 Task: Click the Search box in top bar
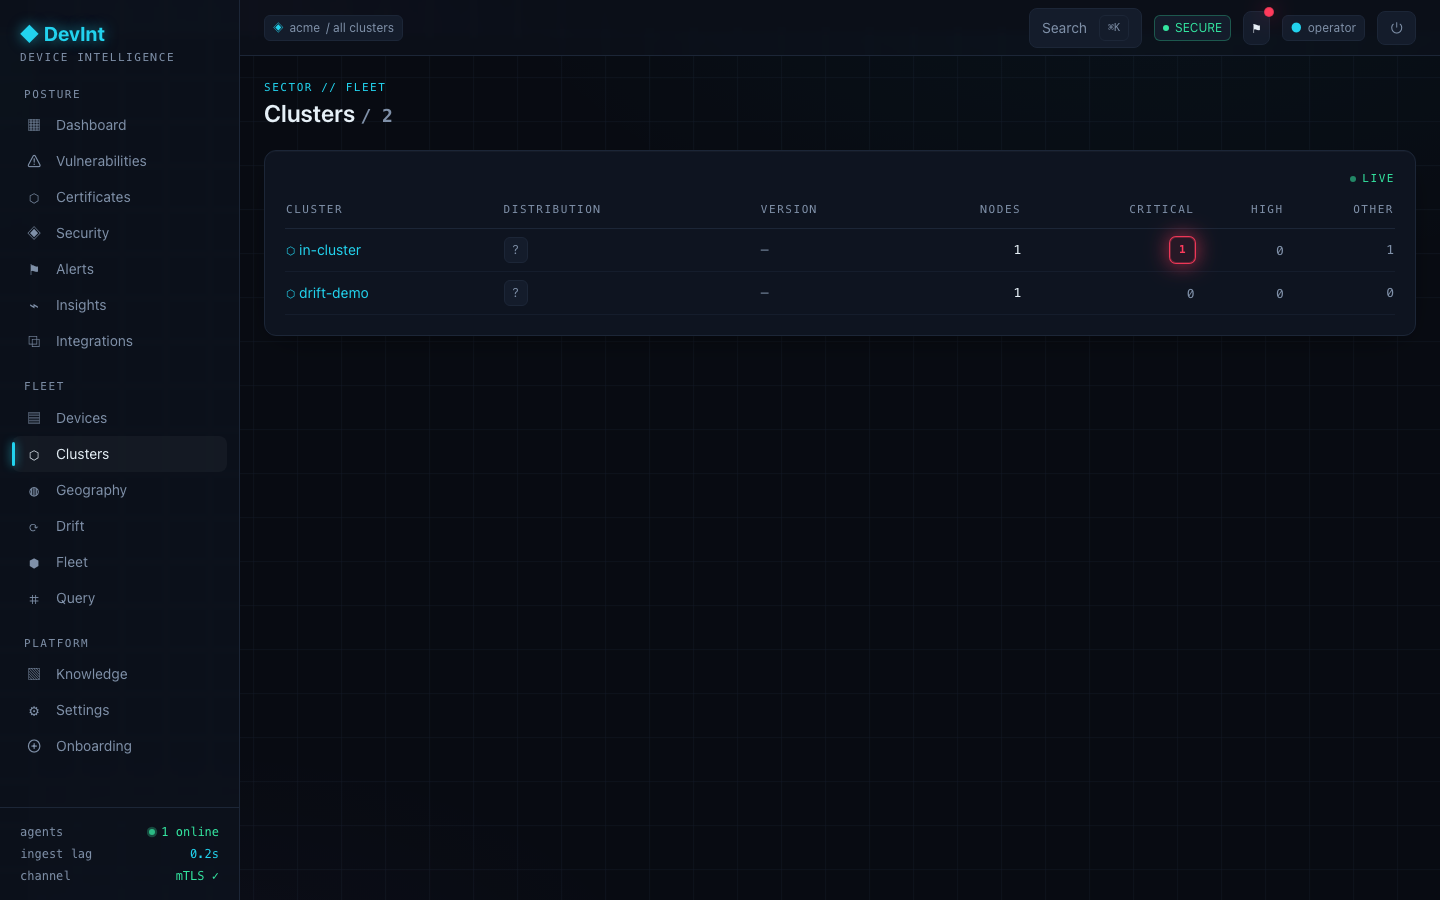(1085, 28)
